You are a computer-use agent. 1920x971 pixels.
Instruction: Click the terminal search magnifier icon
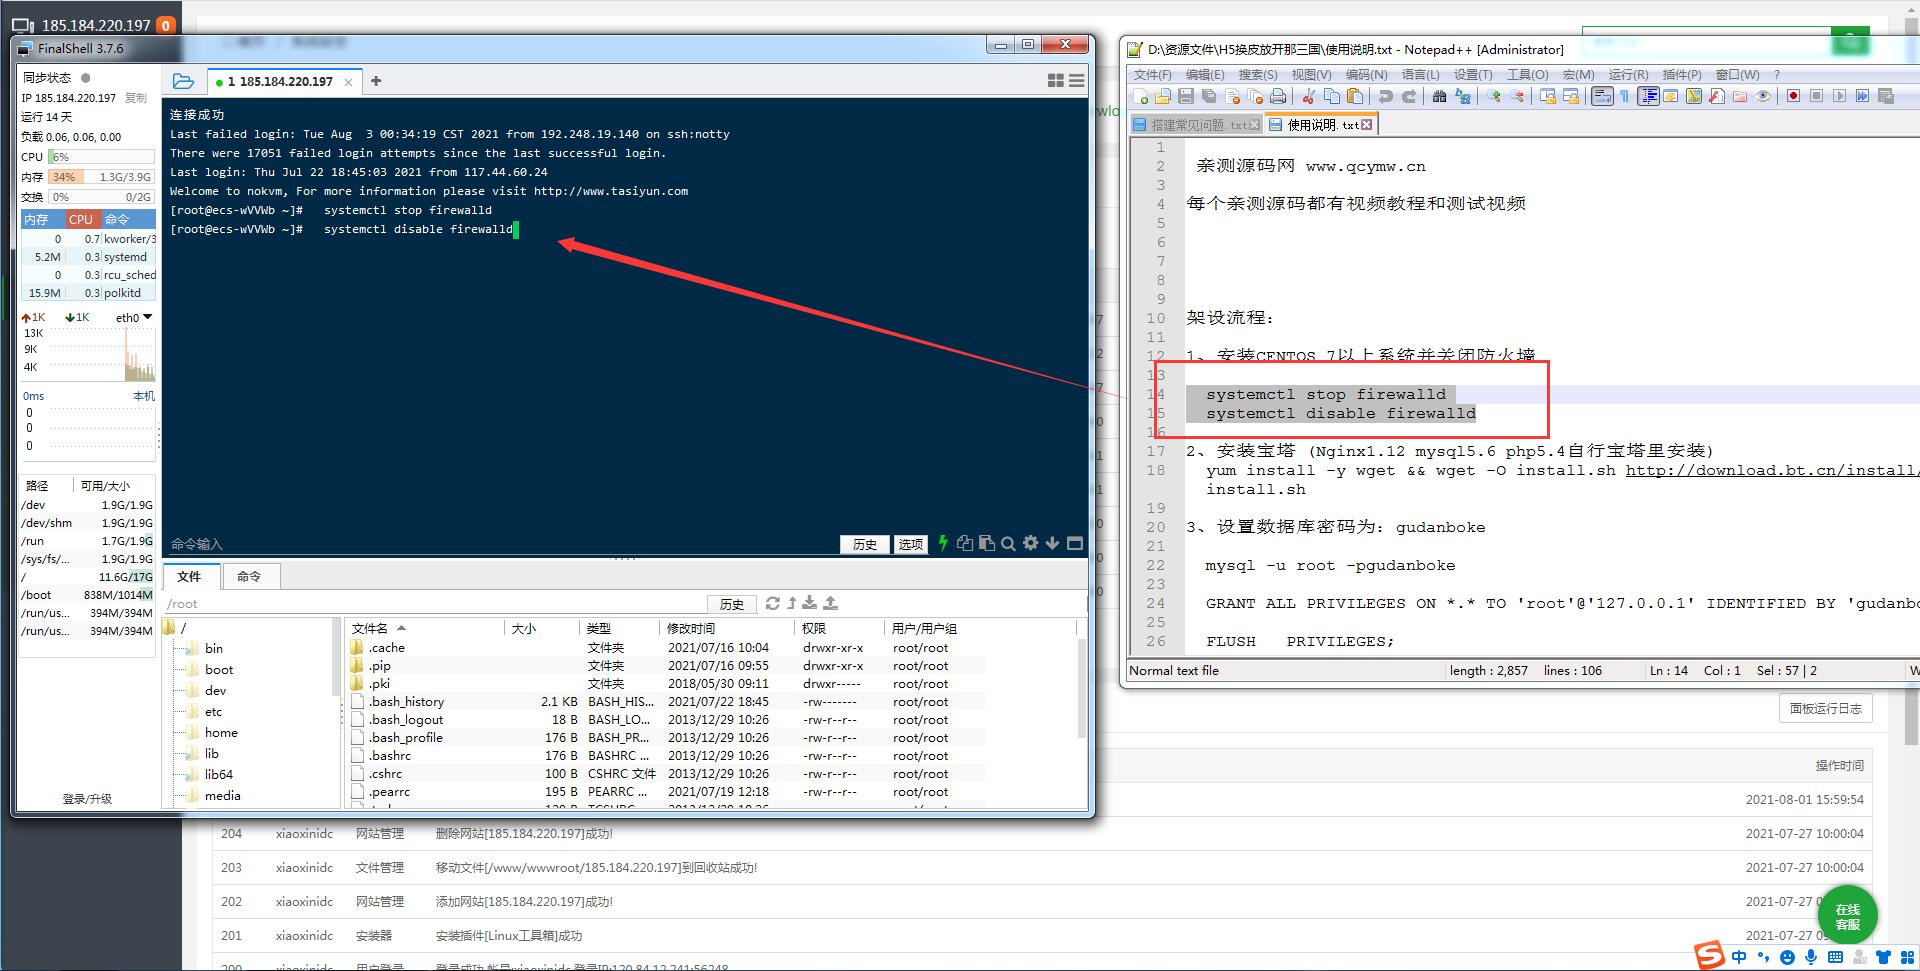[1008, 543]
